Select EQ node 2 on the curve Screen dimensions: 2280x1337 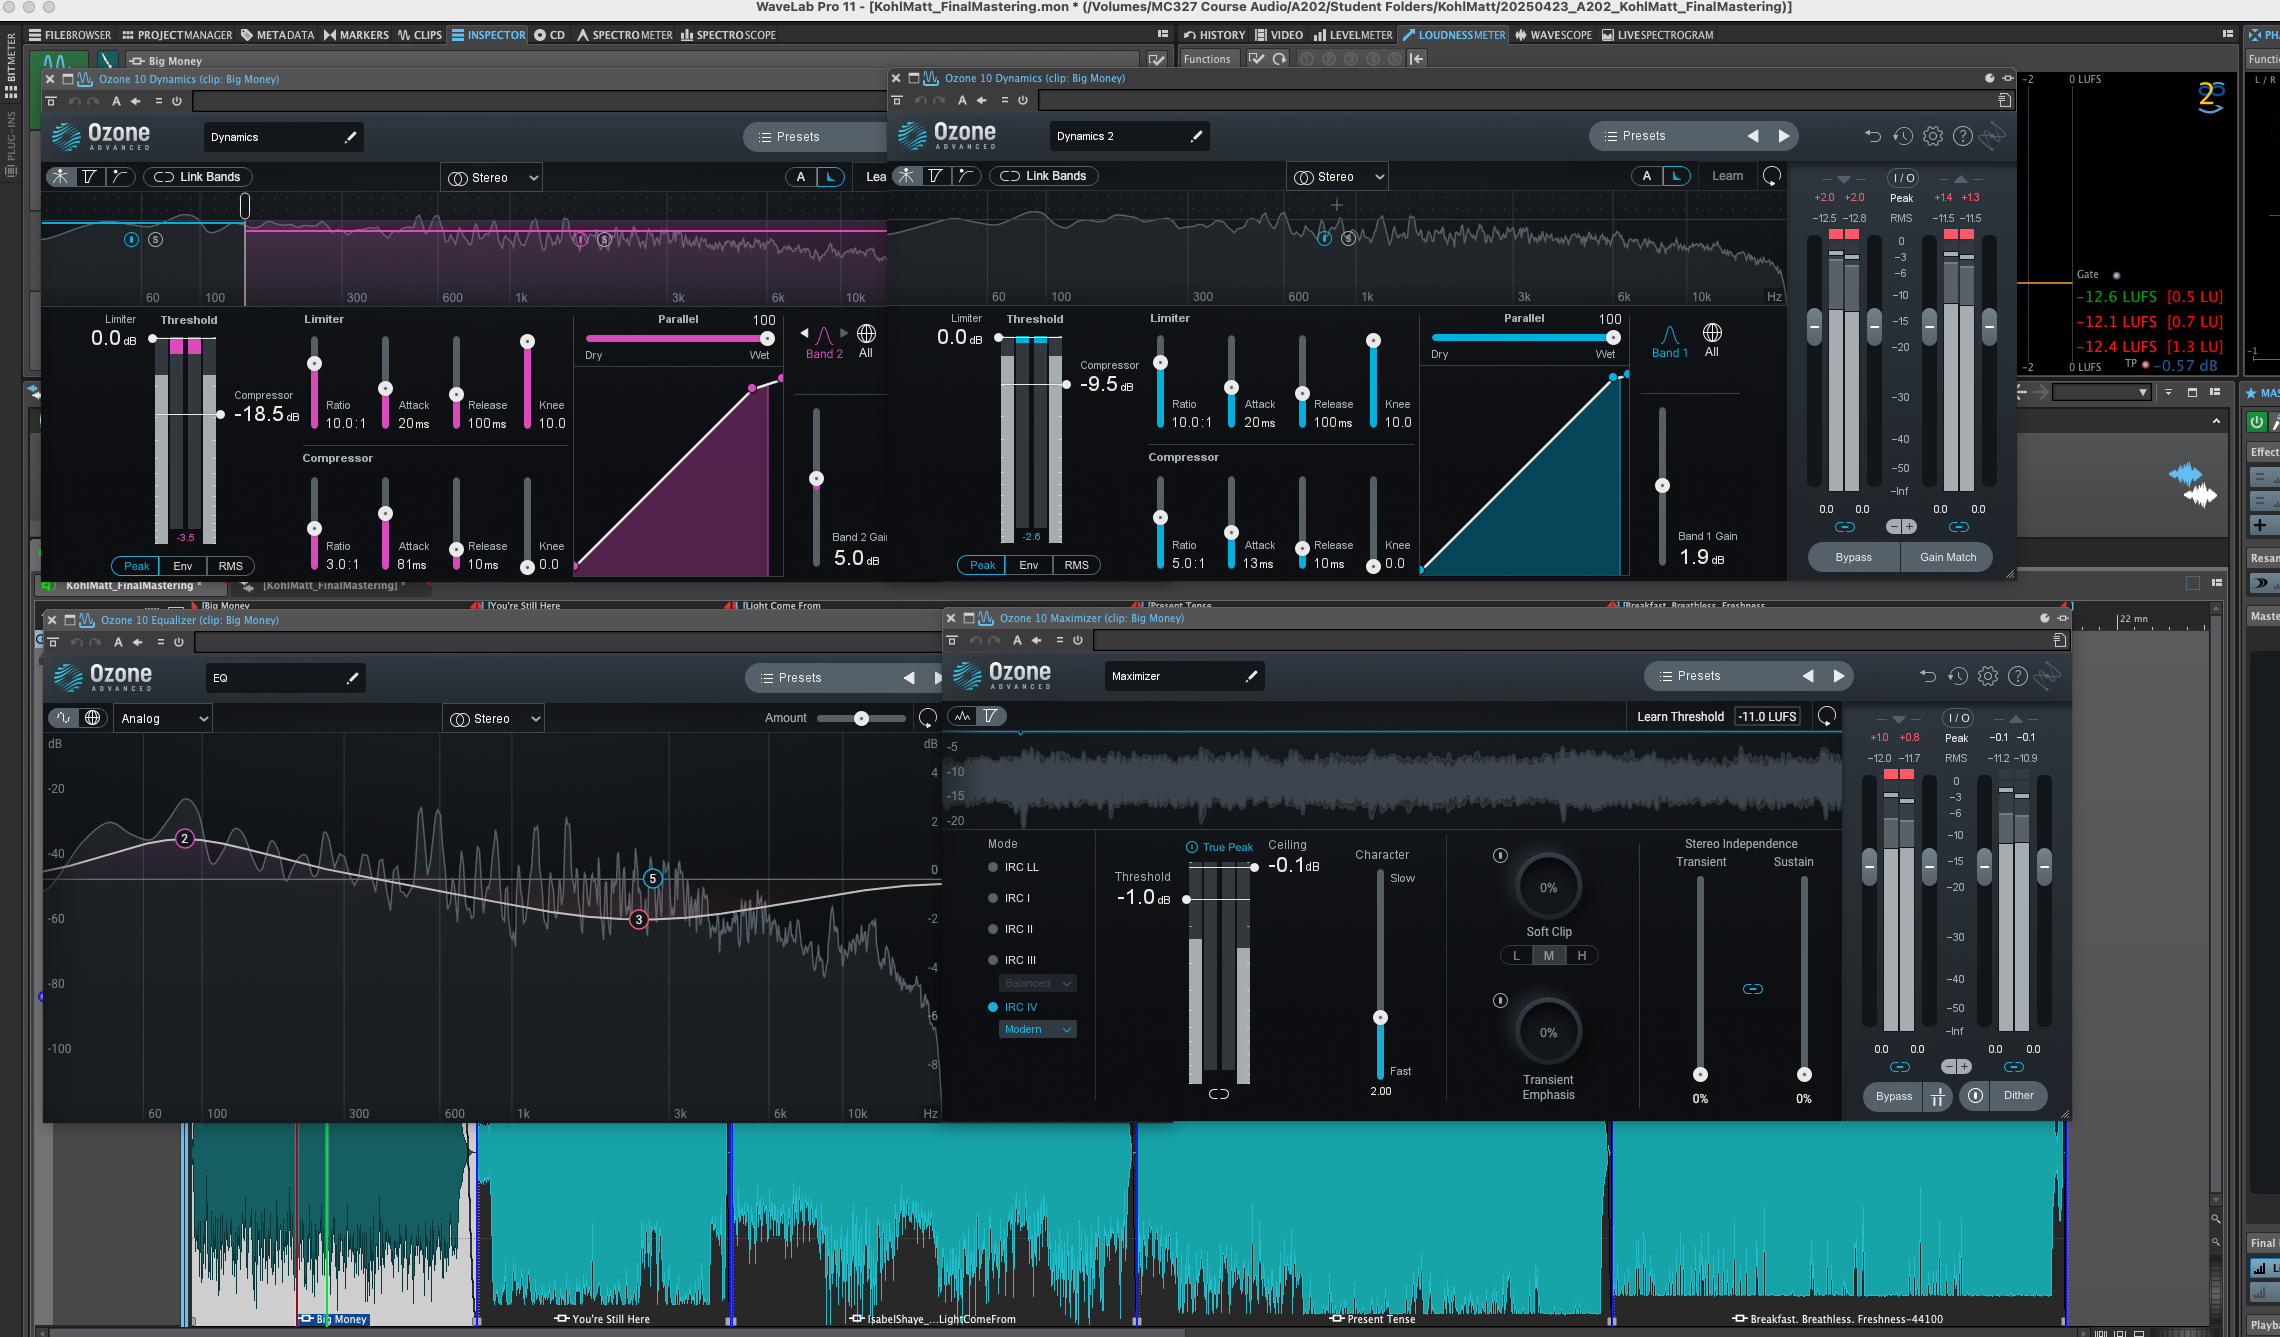coord(184,839)
